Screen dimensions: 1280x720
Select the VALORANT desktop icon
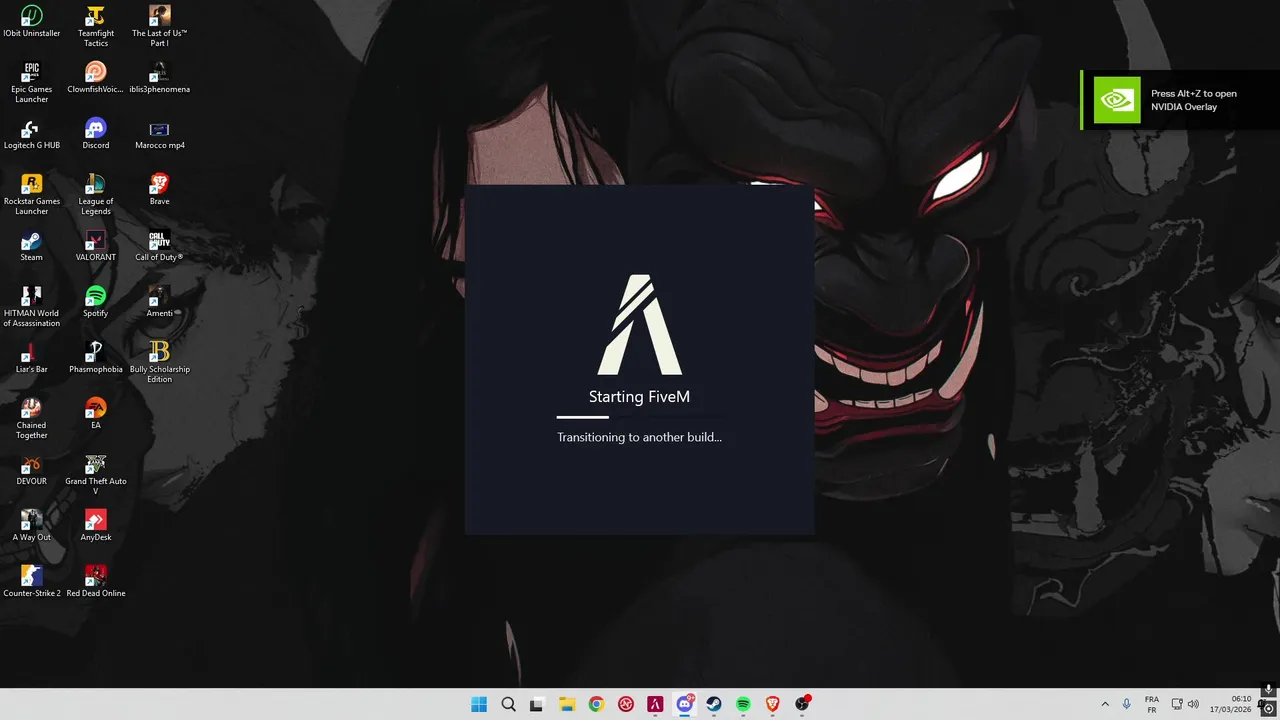(x=95, y=246)
